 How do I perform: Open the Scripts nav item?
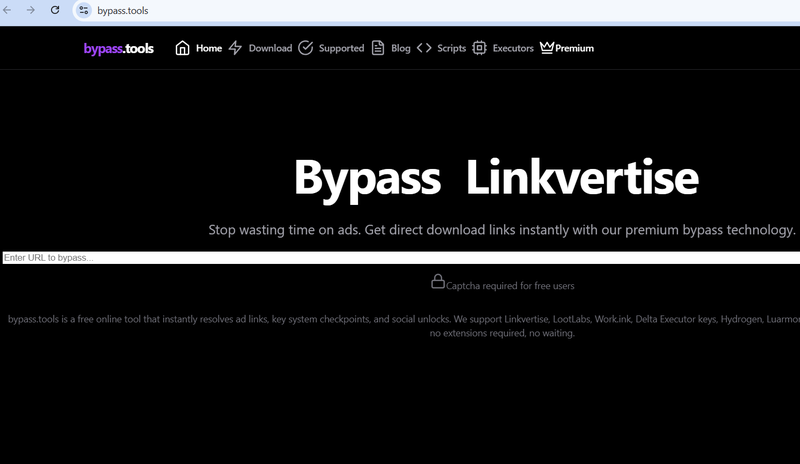(x=452, y=48)
